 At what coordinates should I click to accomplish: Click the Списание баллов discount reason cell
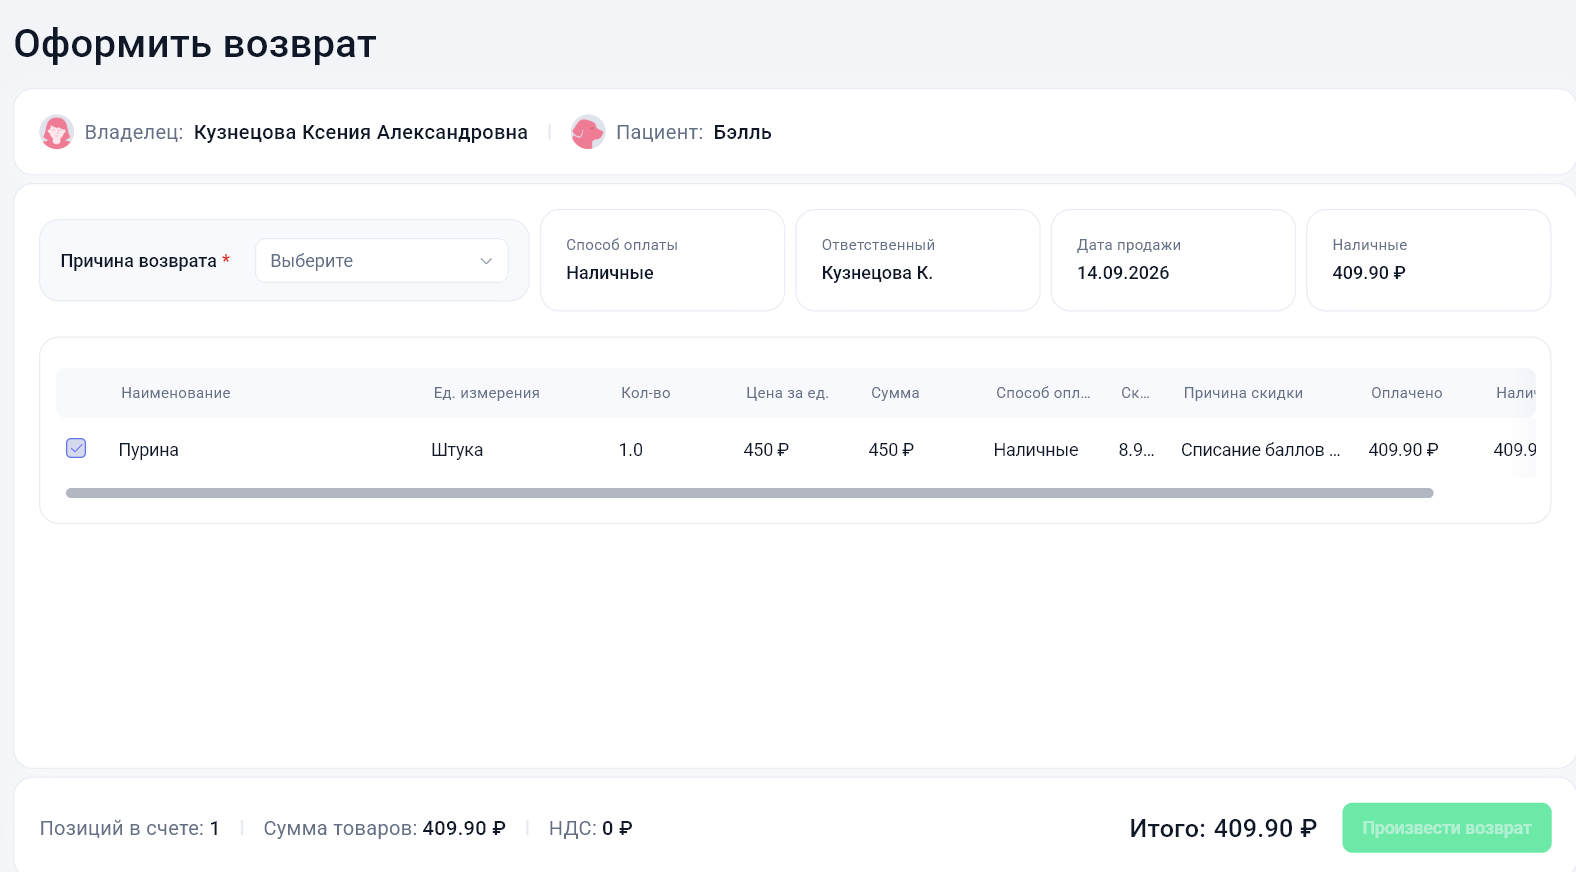pos(1260,450)
